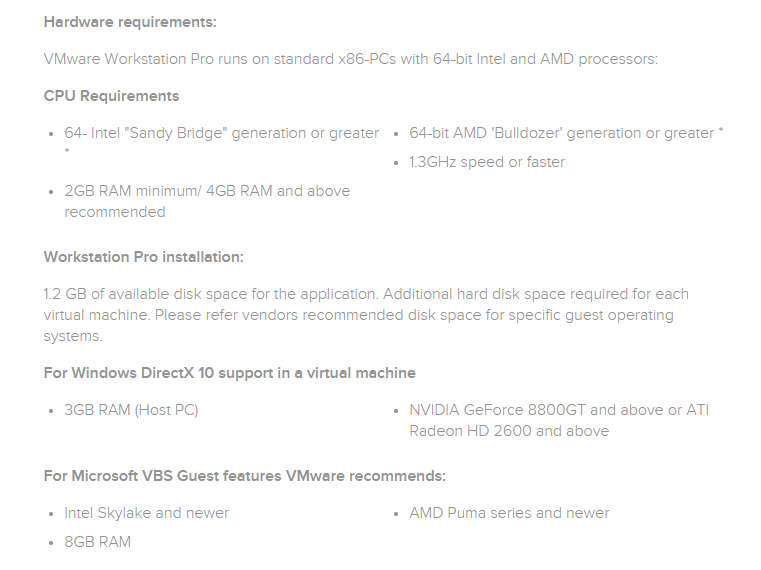This screenshot has height=570, width=761.
Task: Click the 'CPU Requirements' heading
Action: pyautogui.click(x=111, y=96)
